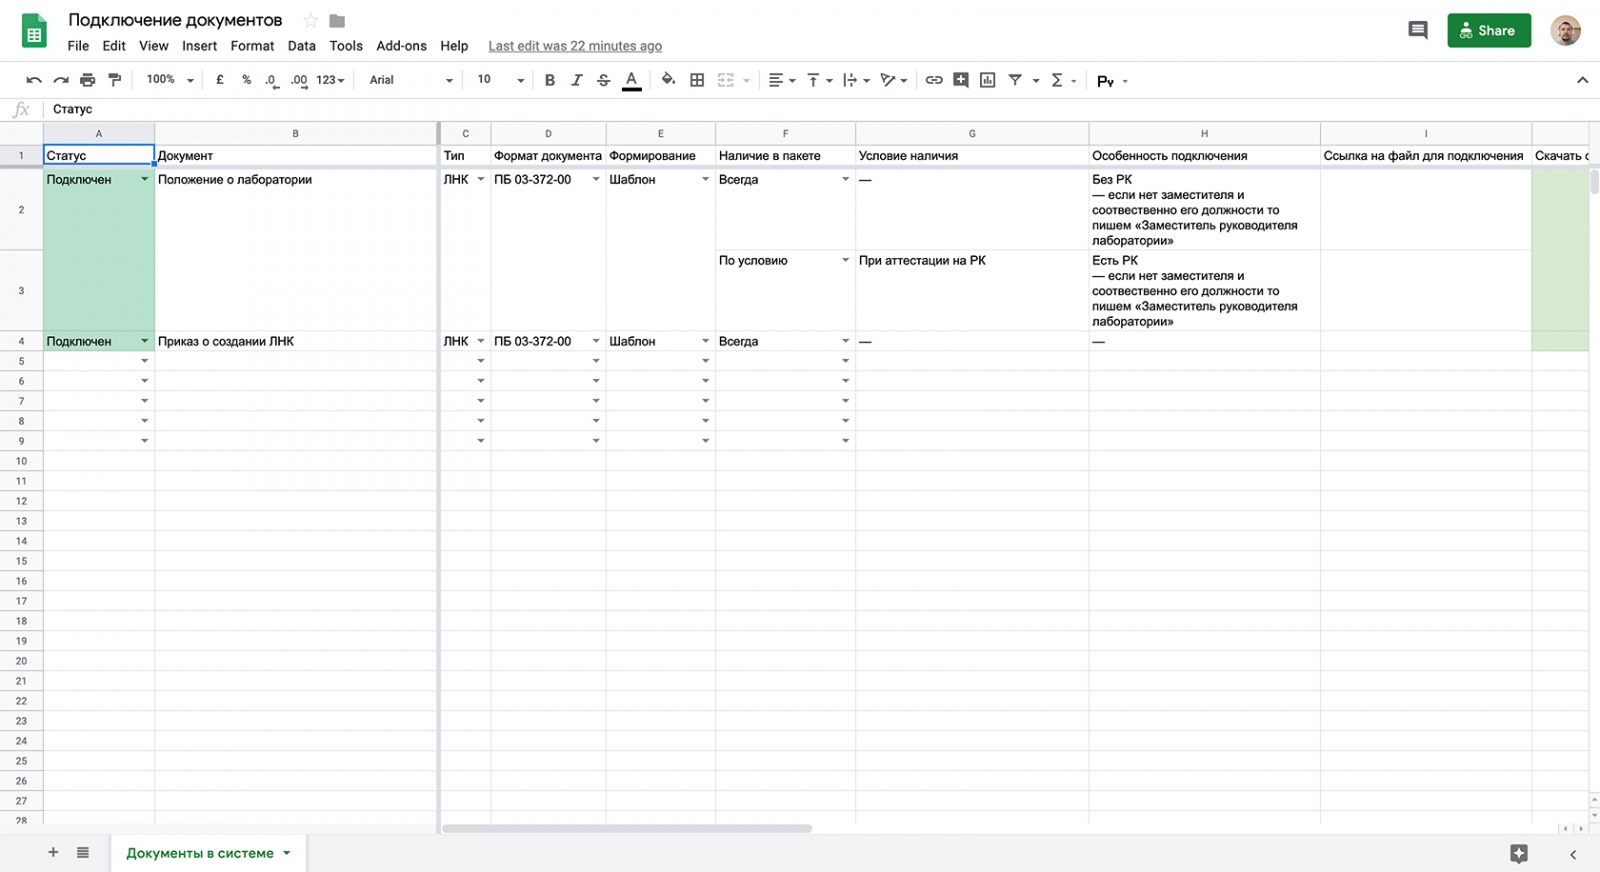Open the 123 more formats dropdown

[330, 80]
